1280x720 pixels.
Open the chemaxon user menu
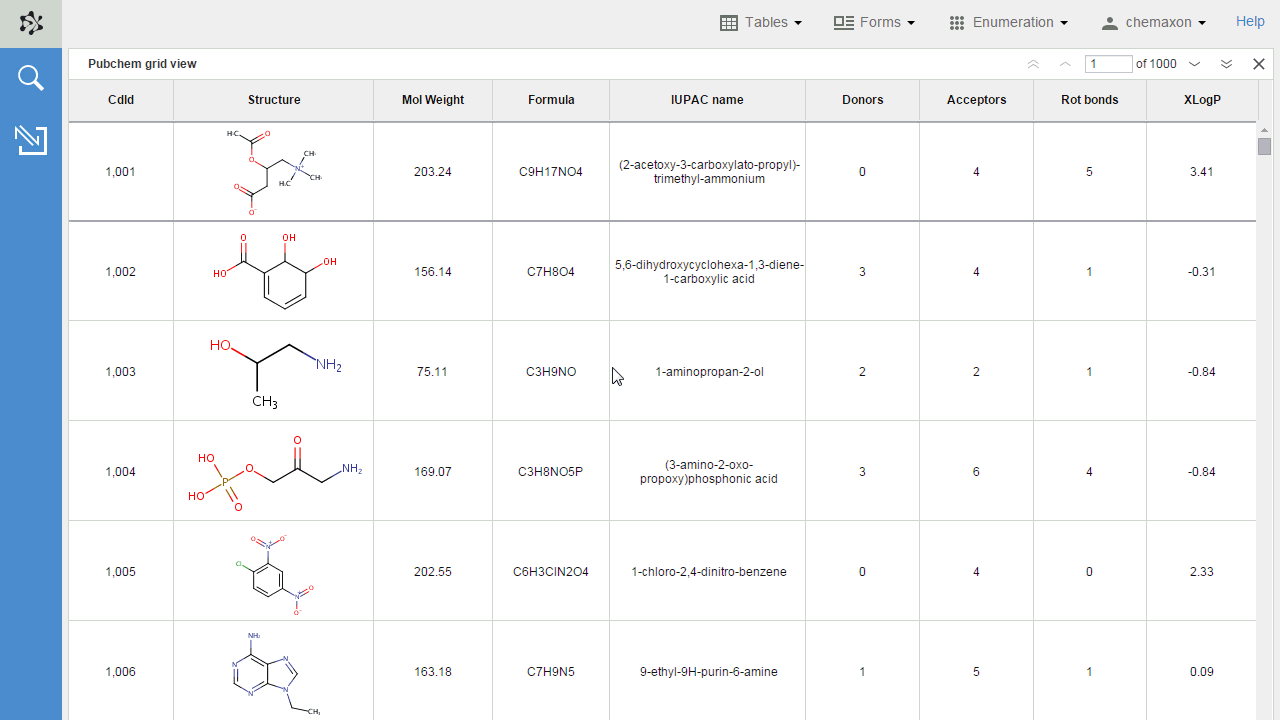pos(1153,22)
